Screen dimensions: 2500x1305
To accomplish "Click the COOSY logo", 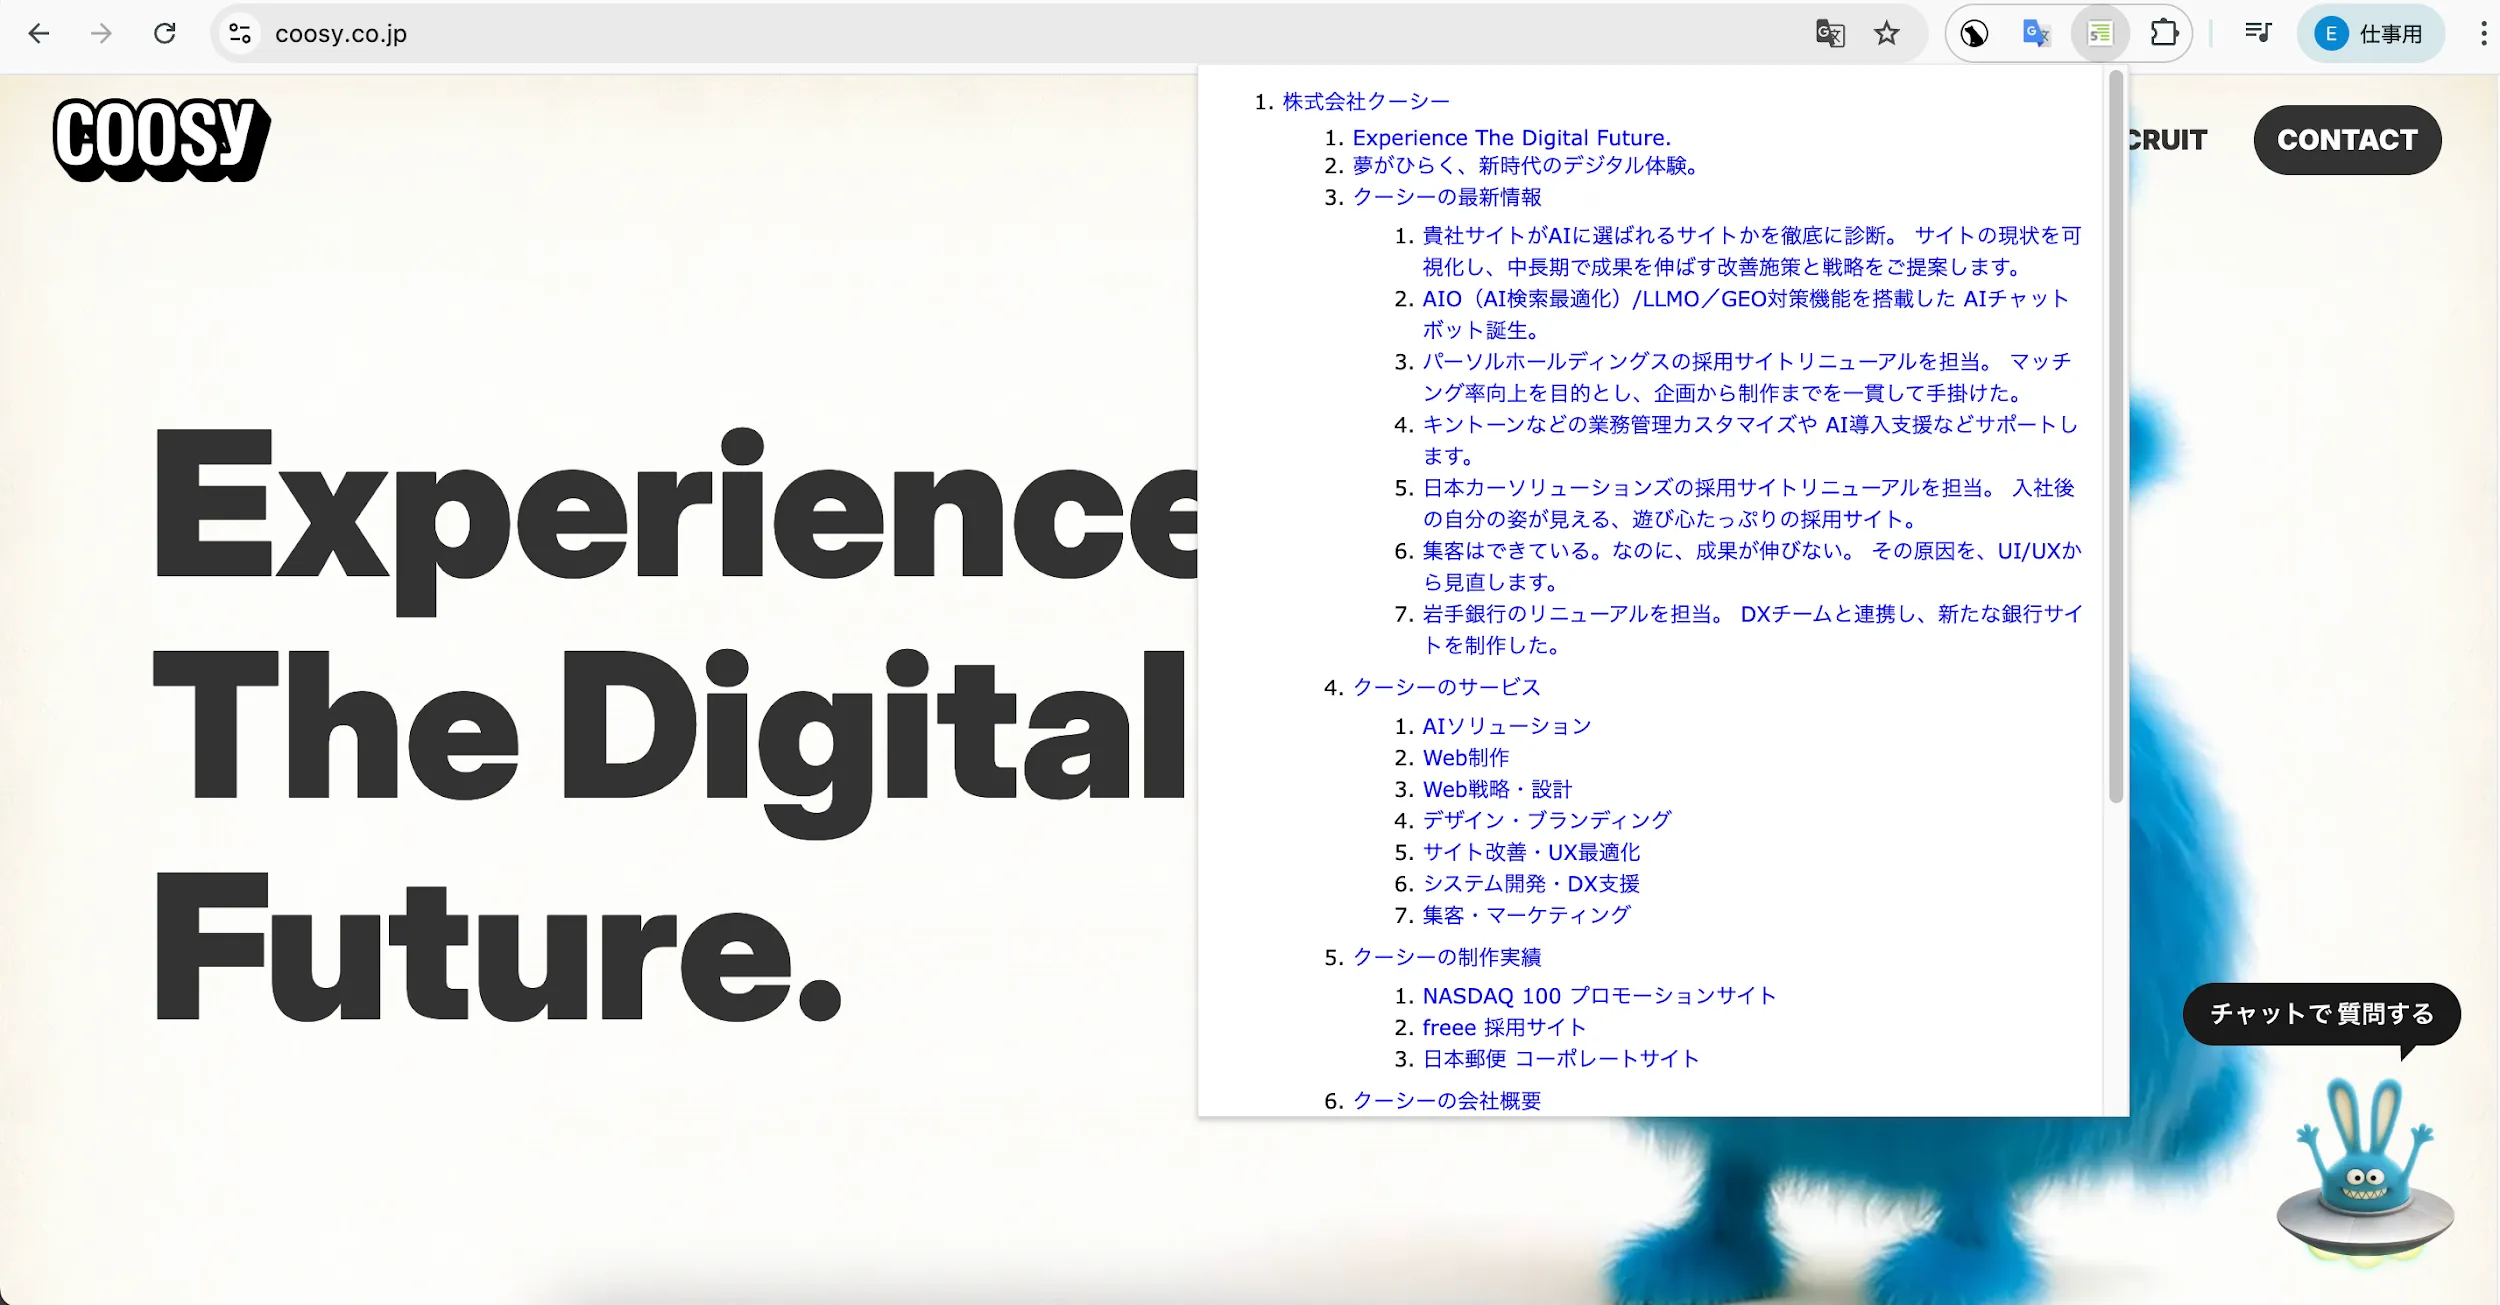I will 160,138.
